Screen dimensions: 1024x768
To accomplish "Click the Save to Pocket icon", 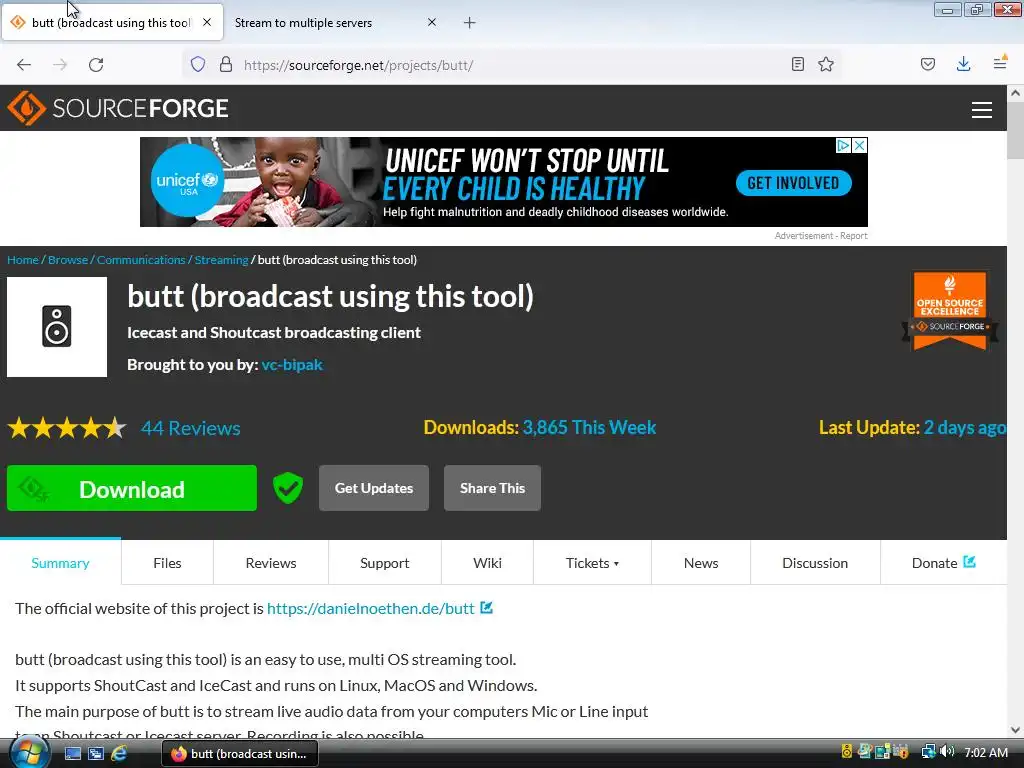I will tap(928, 64).
